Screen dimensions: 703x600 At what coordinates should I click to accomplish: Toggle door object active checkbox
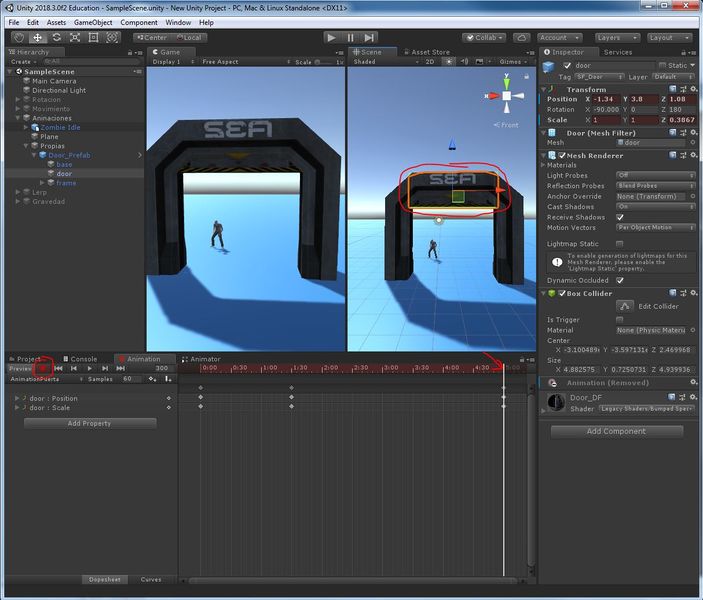[x=567, y=65]
